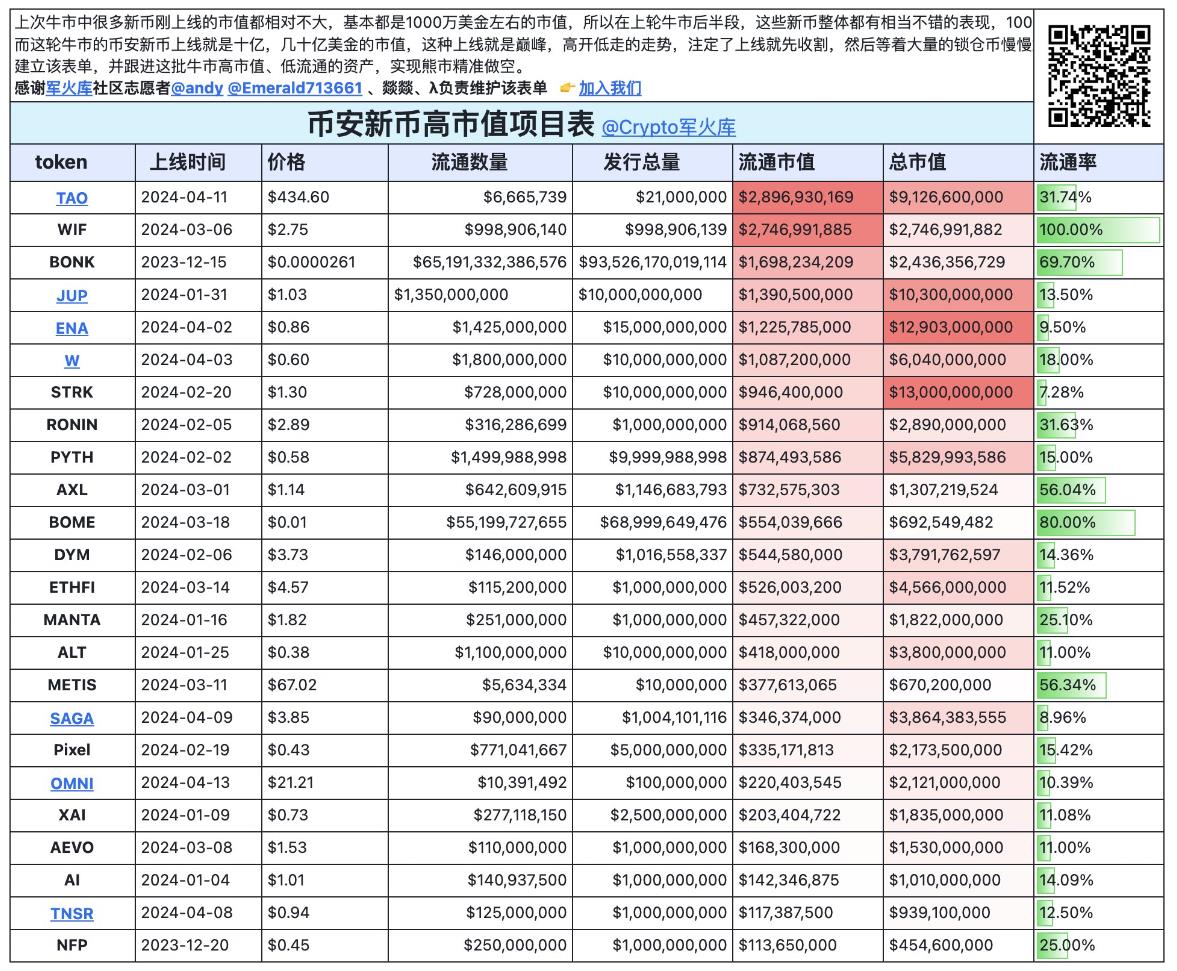Select the STRK token cell
The height and width of the screenshot is (971, 1177).
point(72,392)
